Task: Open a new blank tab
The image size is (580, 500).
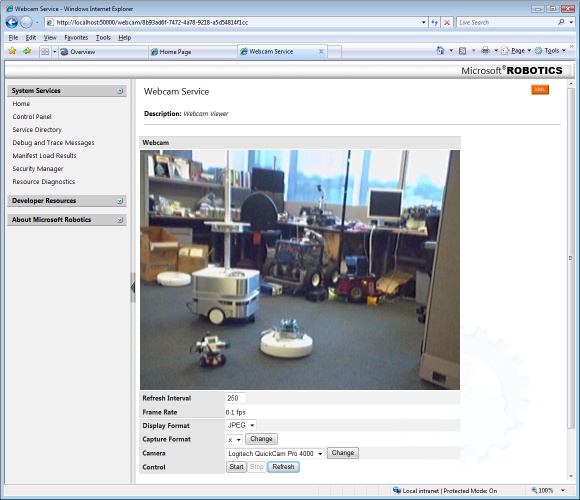Action: (x=334, y=52)
